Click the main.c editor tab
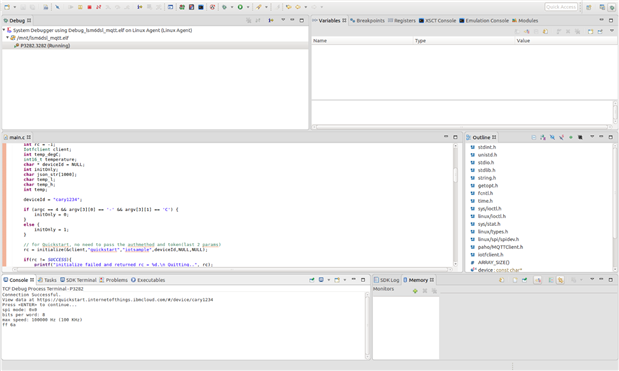619x371 pixels. [x=17, y=137]
